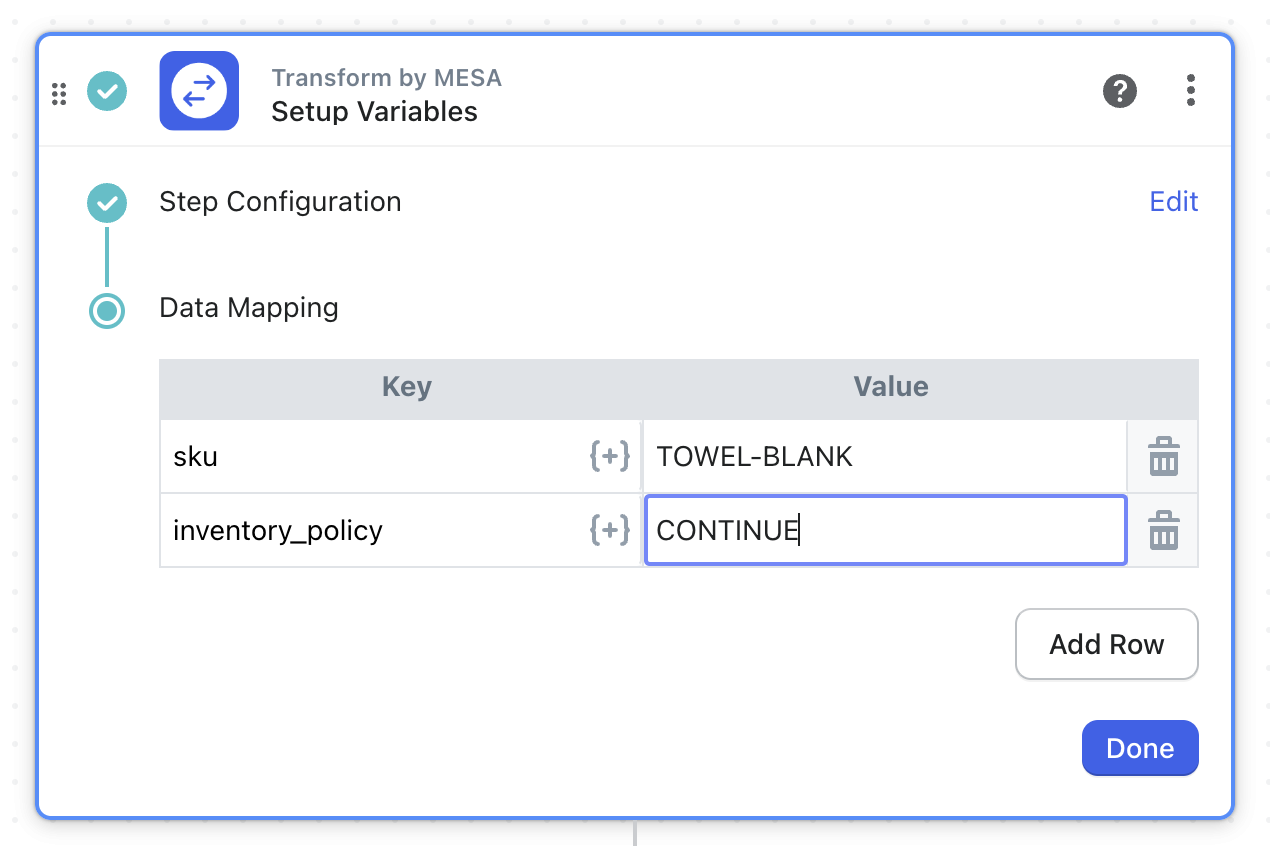
Task: Click the Key column header
Action: click(406, 387)
